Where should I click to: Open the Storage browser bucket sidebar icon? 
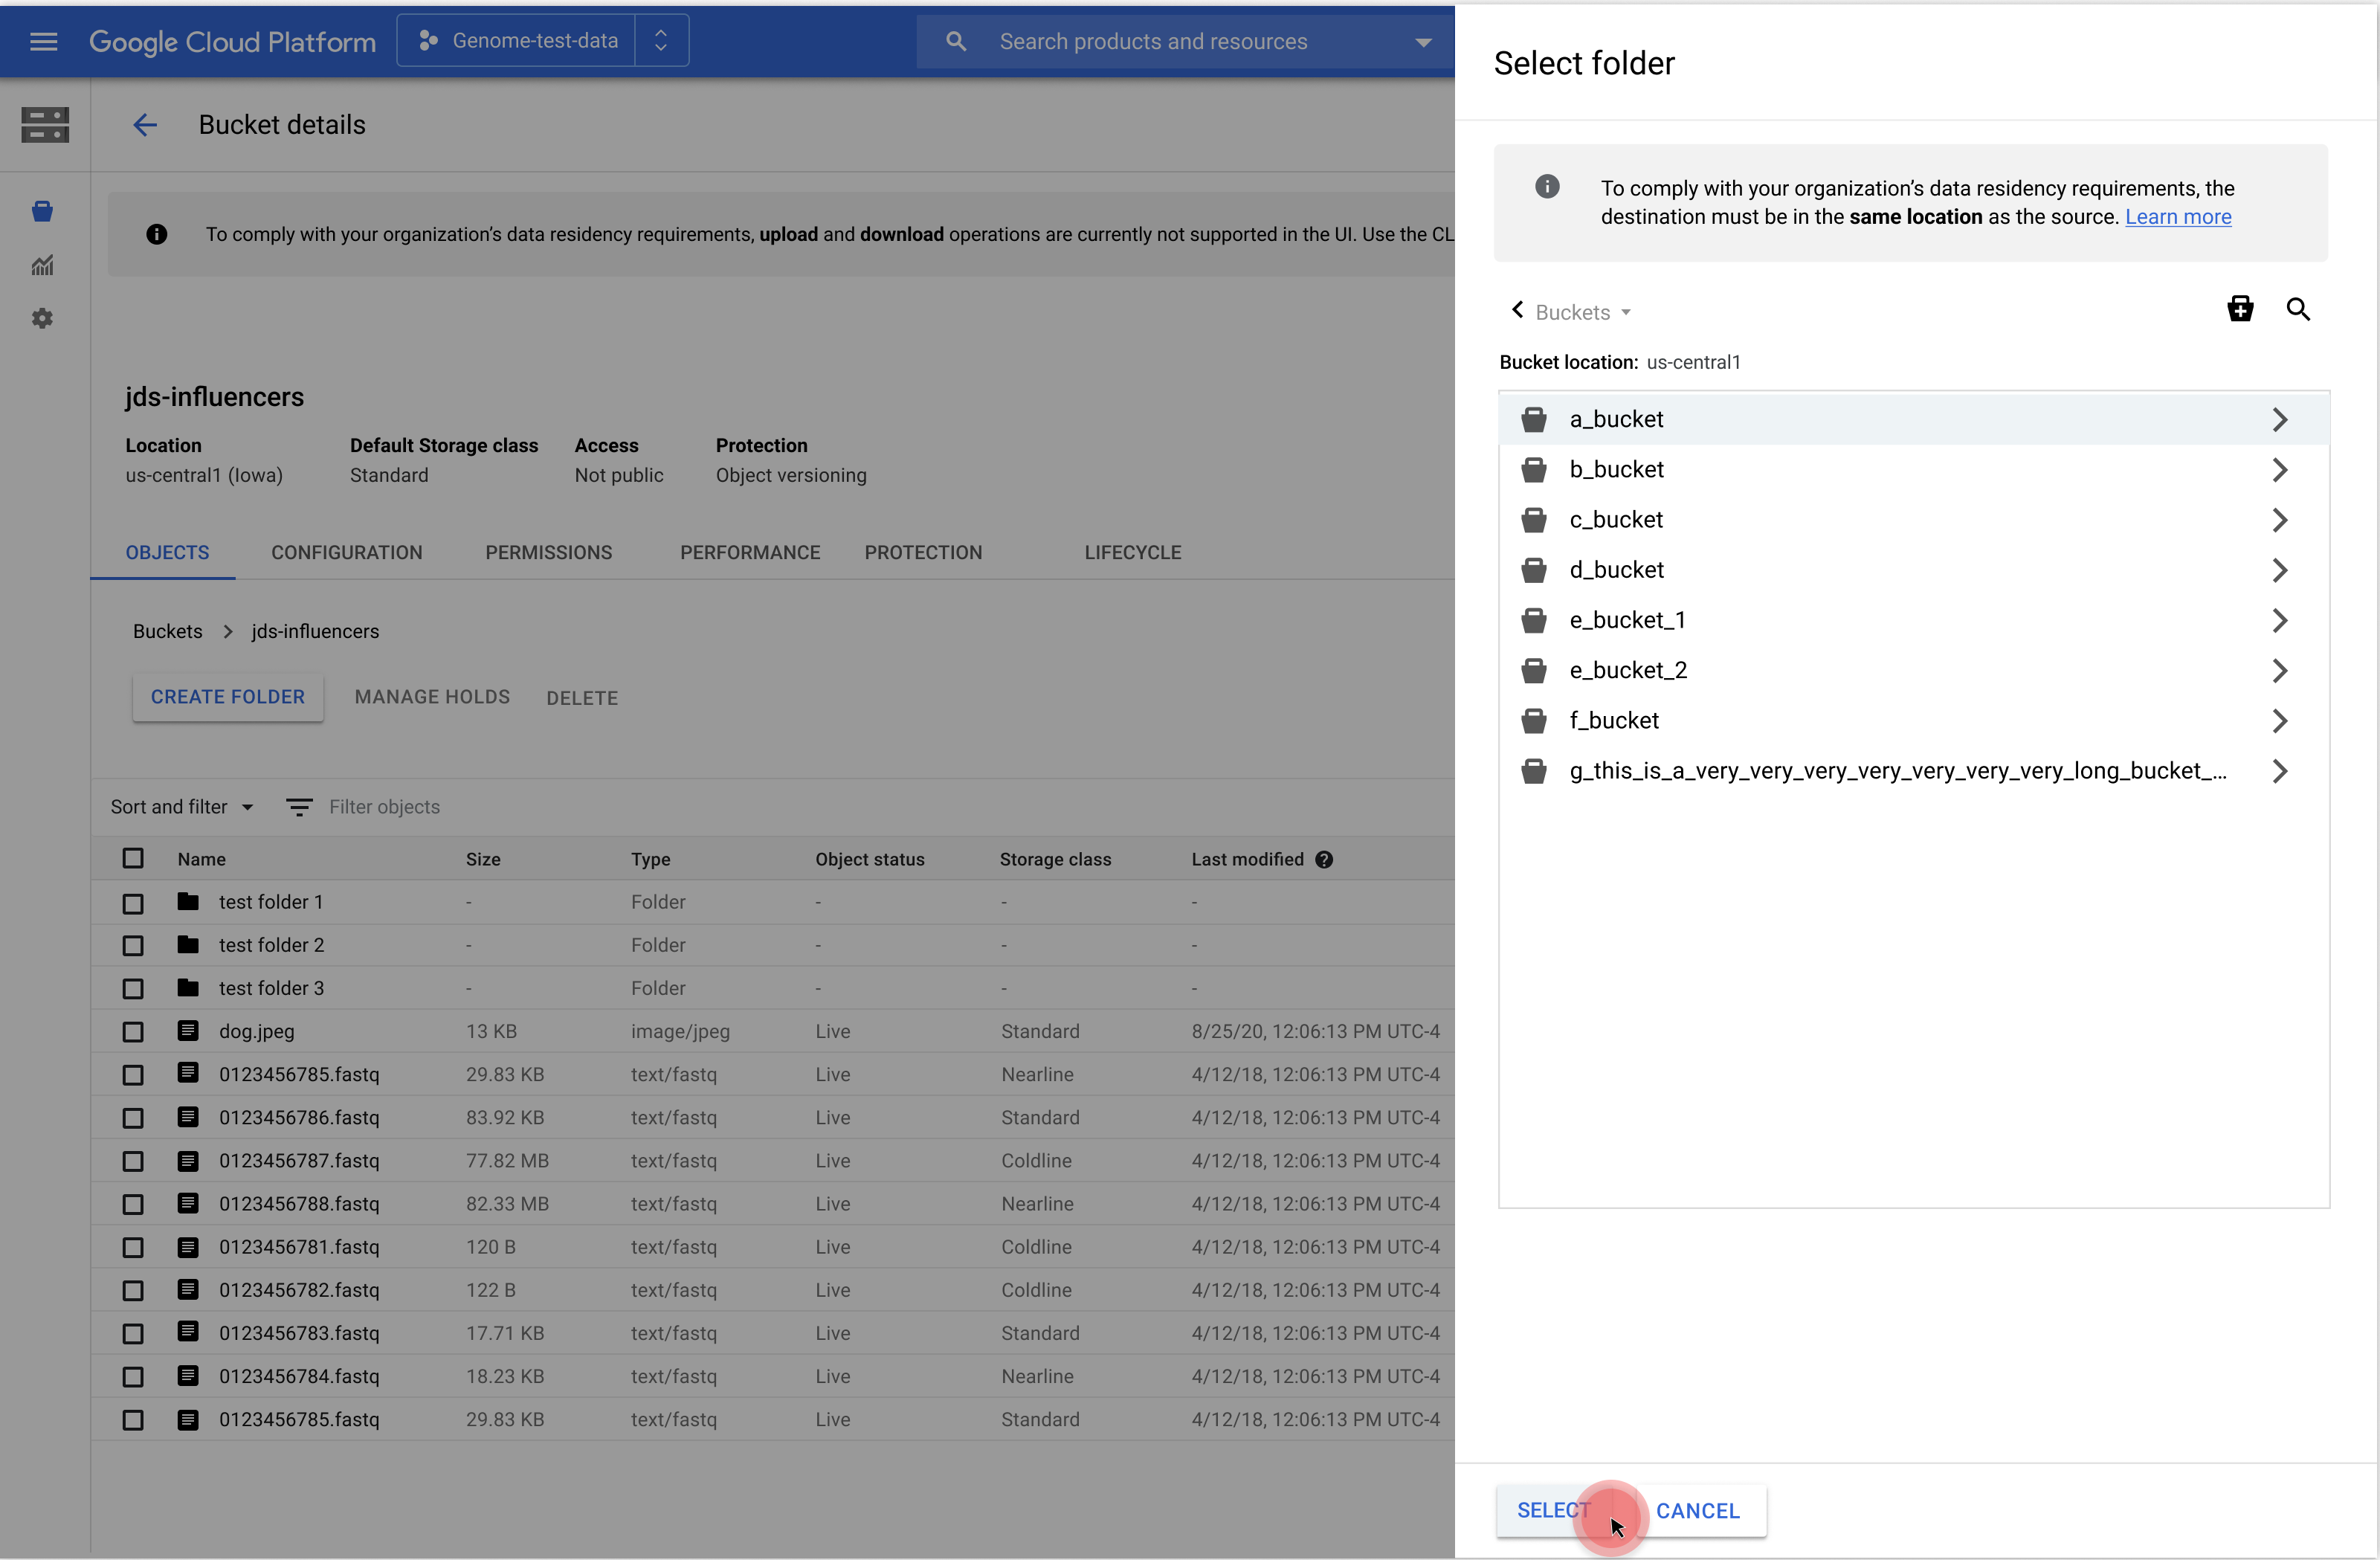(x=42, y=211)
